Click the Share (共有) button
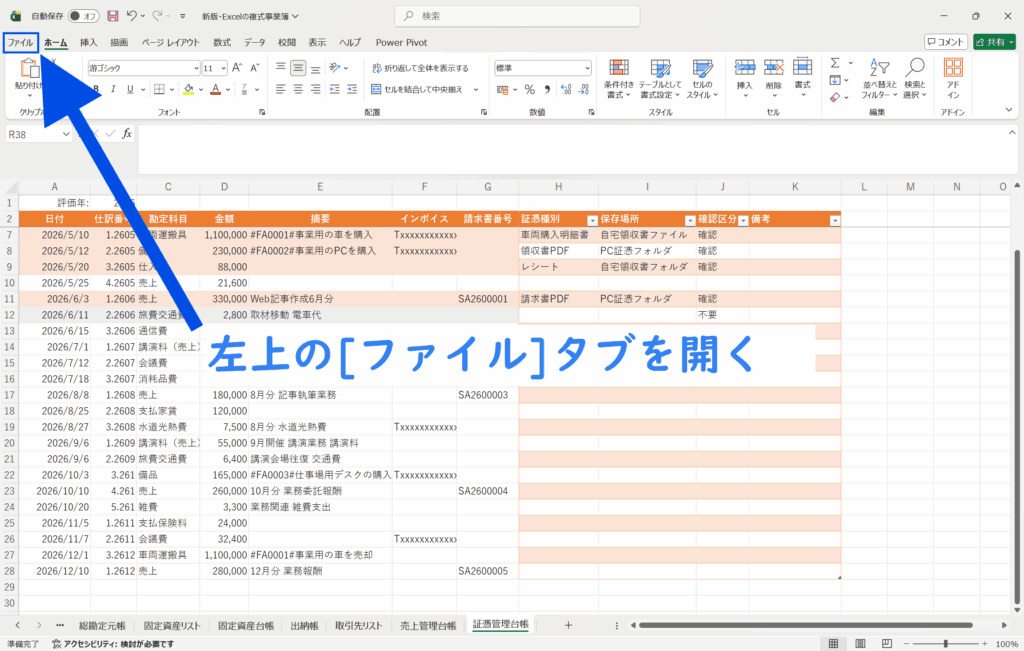This screenshot has width=1024, height=651. coord(993,42)
